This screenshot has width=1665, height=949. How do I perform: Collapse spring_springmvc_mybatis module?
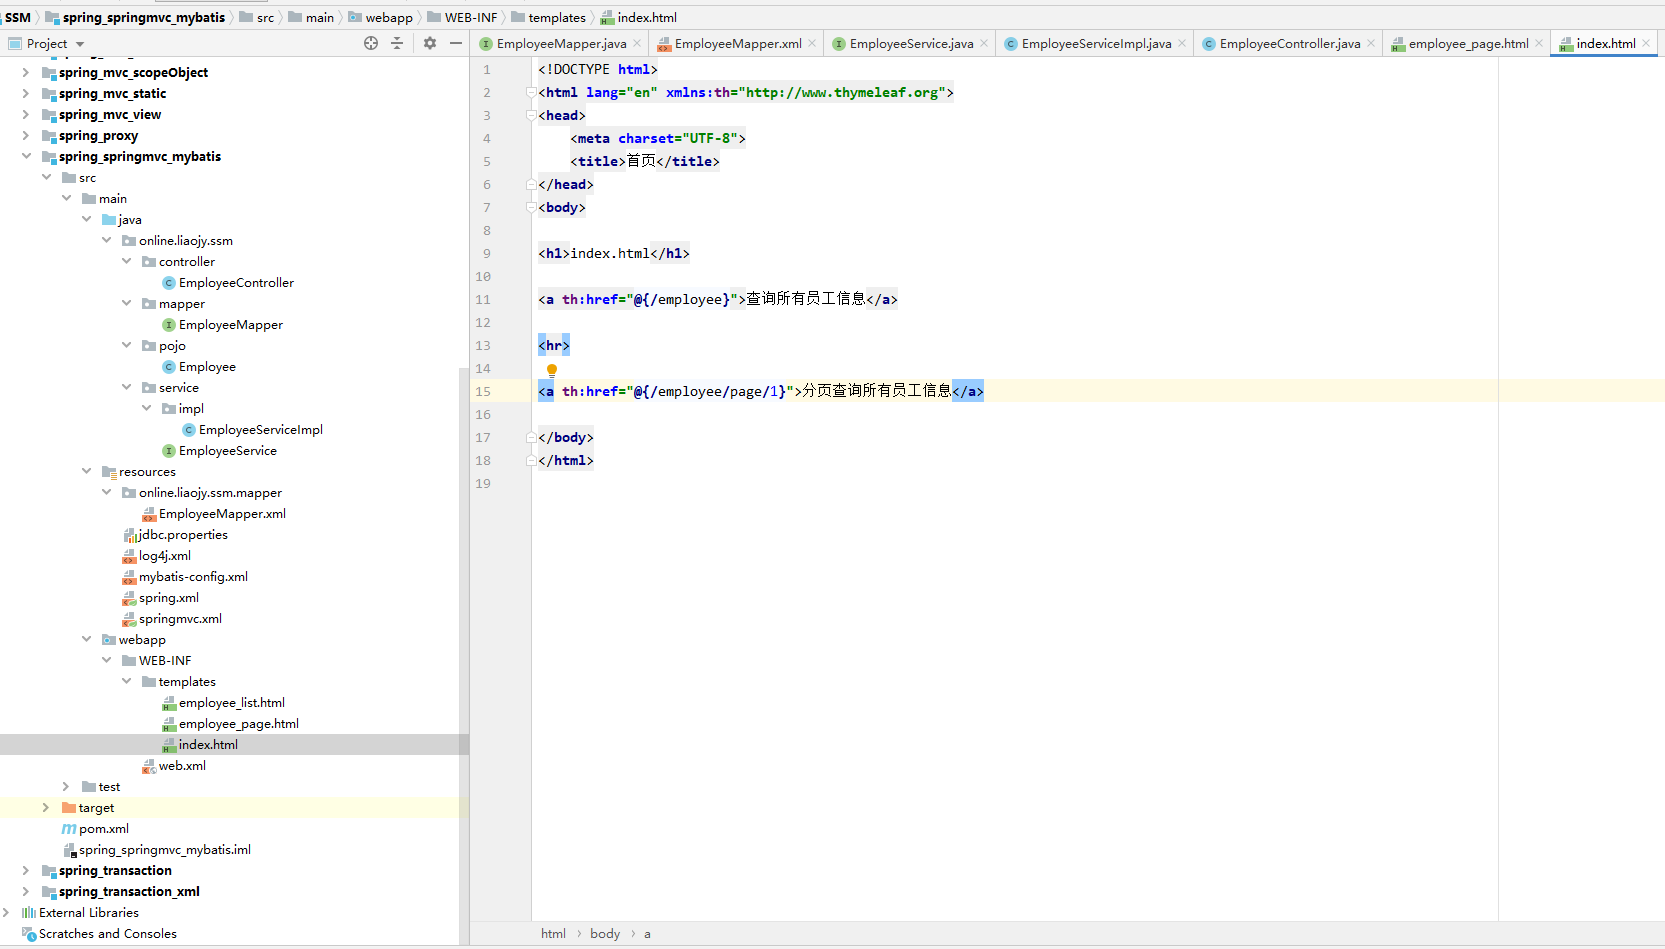point(26,156)
